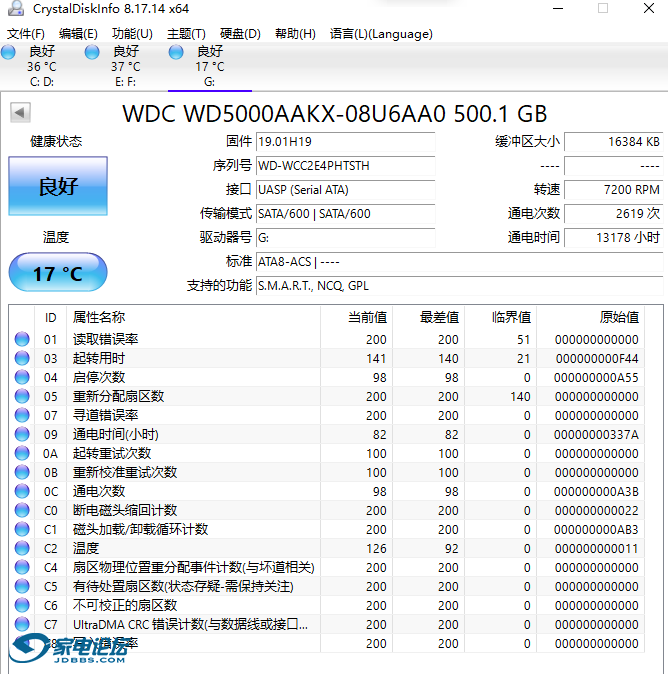Click status orb of 寻道错误率 row
The image size is (668, 674).
22,415
